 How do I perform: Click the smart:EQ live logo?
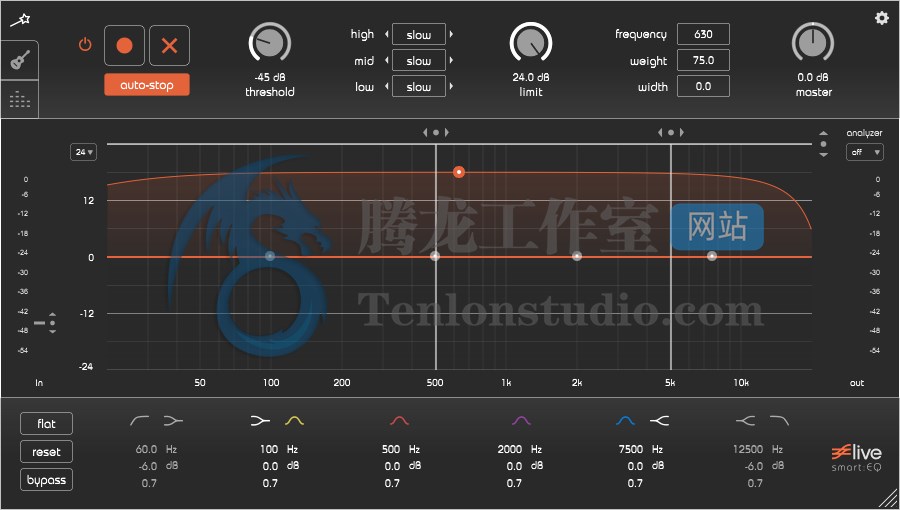(x=856, y=458)
